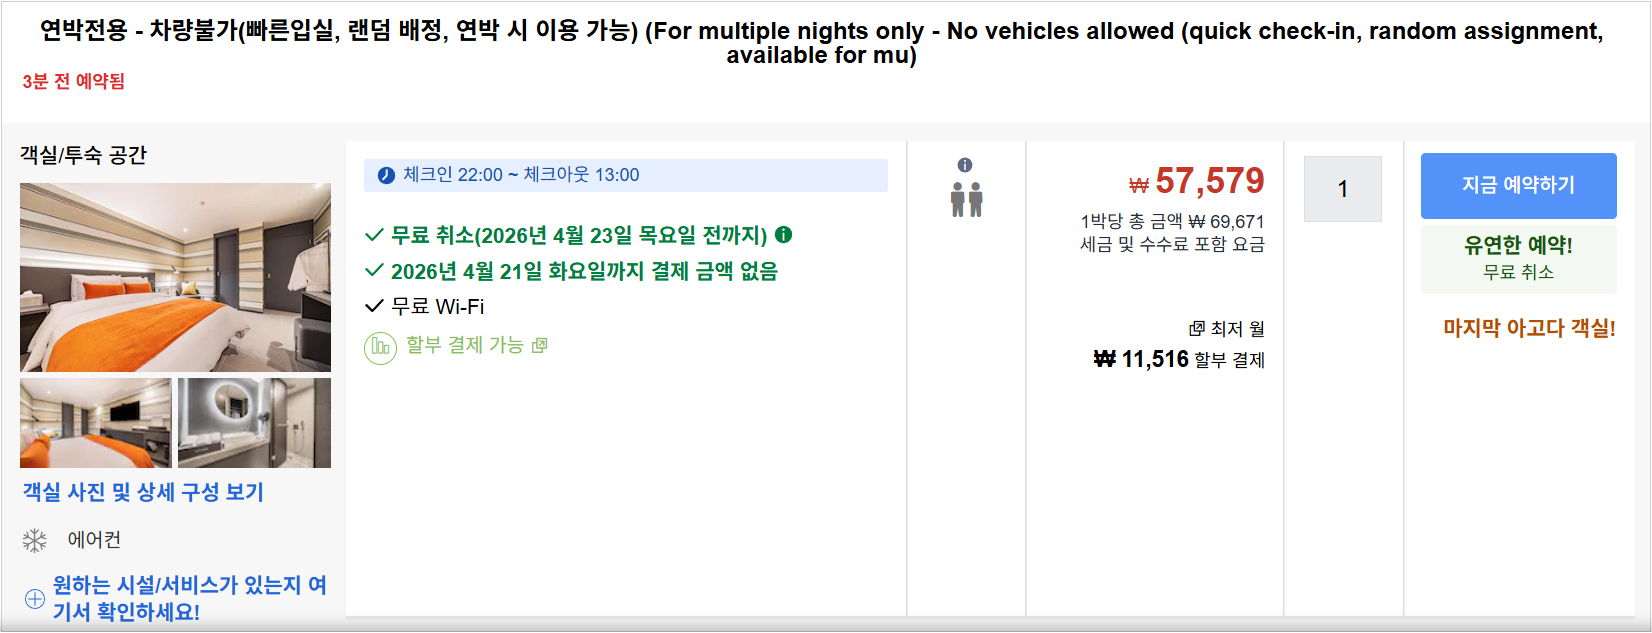Select the two-person occupancy icon
Image resolution: width=1652 pixels, height=633 pixels.
click(969, 200)
